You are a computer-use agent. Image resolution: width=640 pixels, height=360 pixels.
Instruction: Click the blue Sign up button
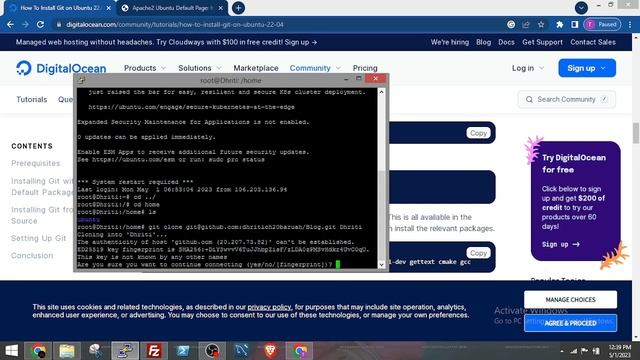[x=587, y=68]
